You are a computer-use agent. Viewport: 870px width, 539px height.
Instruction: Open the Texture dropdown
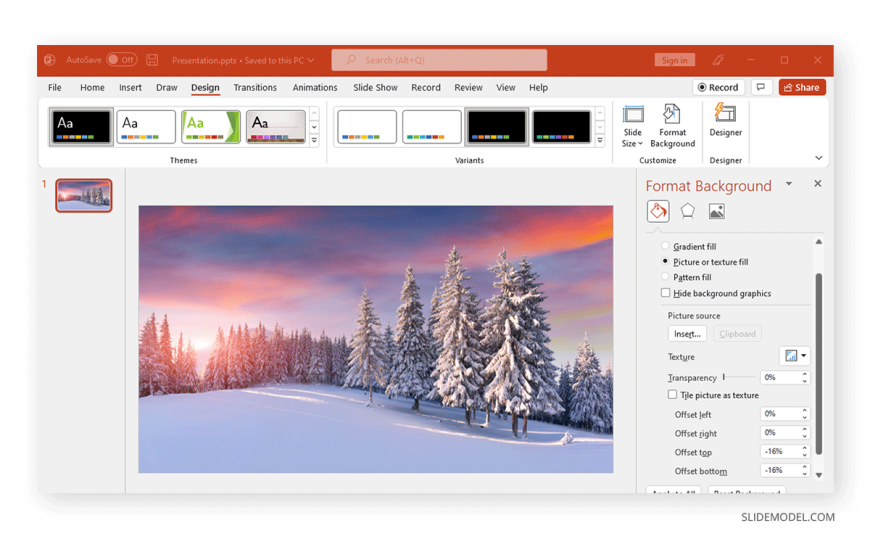coord(795,356)
